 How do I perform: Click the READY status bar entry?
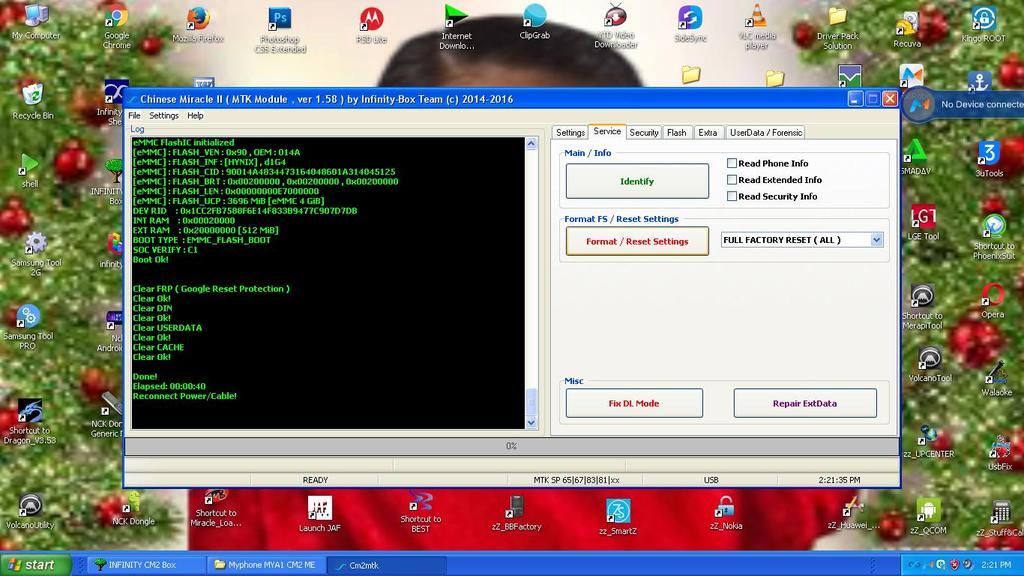315,480
